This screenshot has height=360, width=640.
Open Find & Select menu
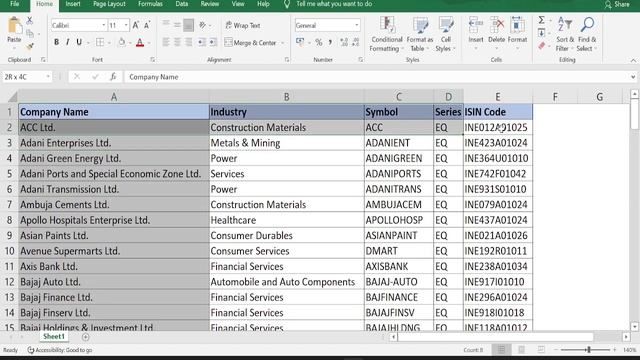[x=587, y=34]
